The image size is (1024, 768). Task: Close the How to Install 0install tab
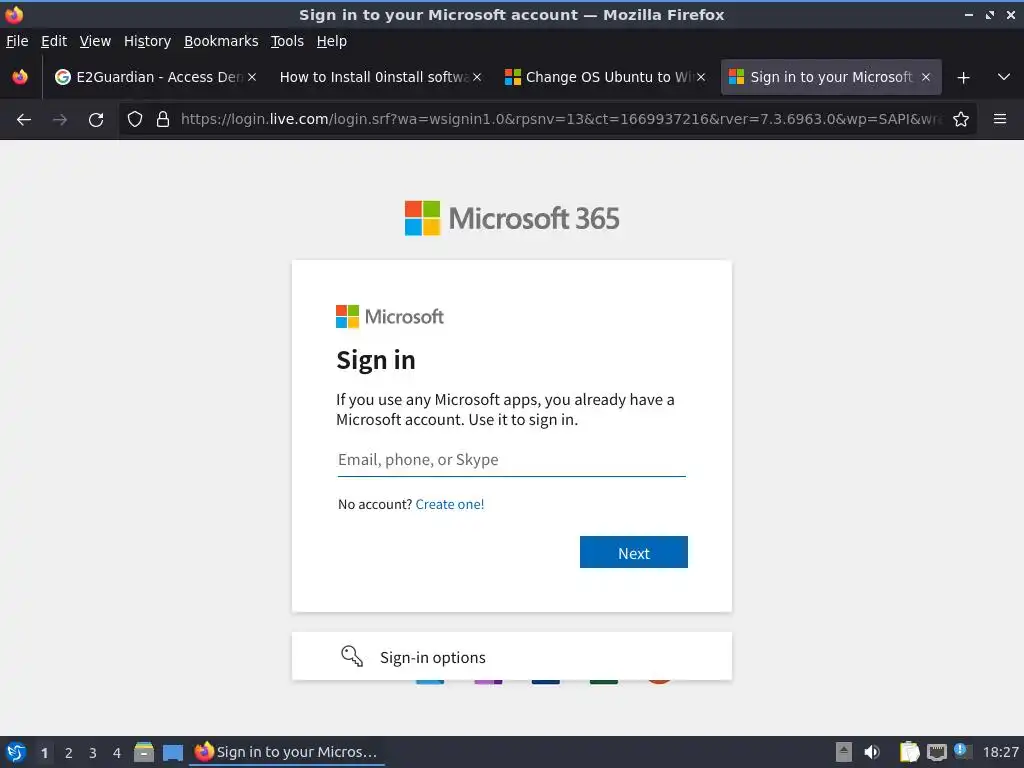pyautogui.click(x=477, y=77)
